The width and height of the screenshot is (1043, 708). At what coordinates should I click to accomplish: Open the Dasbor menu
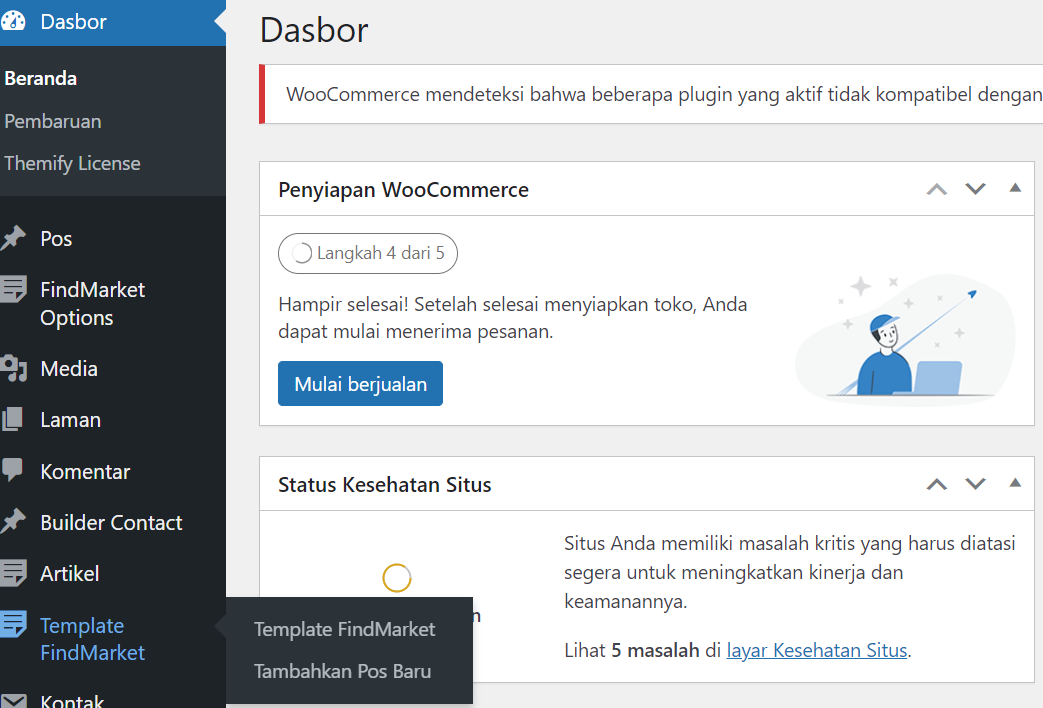pos(113,21)
